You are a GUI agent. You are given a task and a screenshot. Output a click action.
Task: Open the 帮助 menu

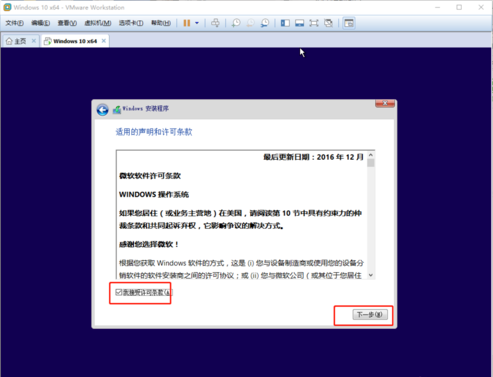[161, 23]
